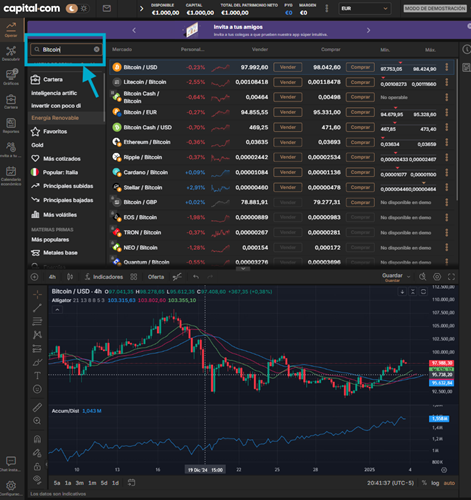Expand the account summary arrow

click(x=142, y=8)
